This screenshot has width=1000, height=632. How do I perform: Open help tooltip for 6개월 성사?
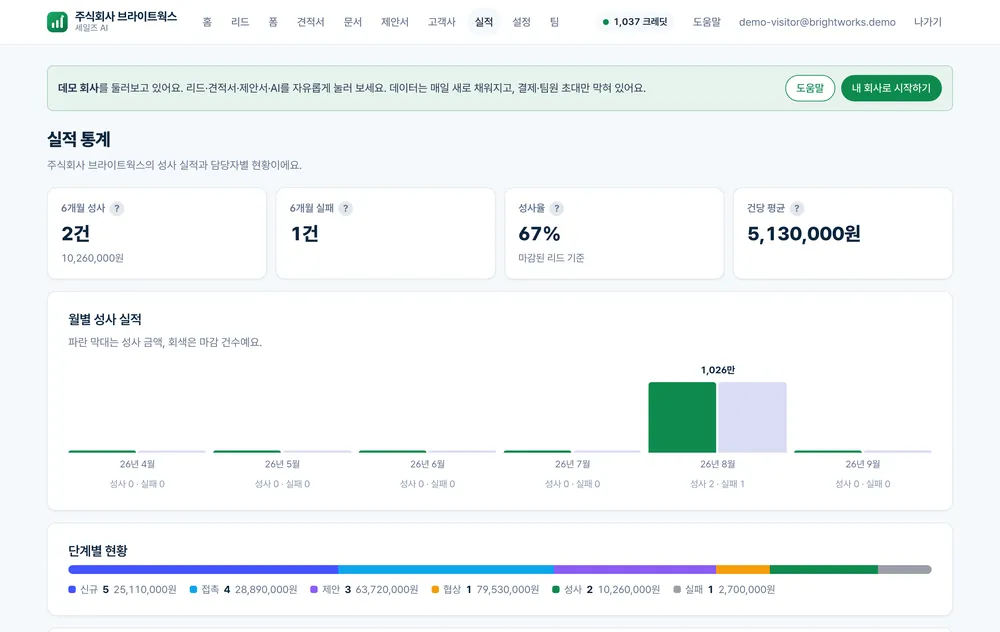point(117,209)
